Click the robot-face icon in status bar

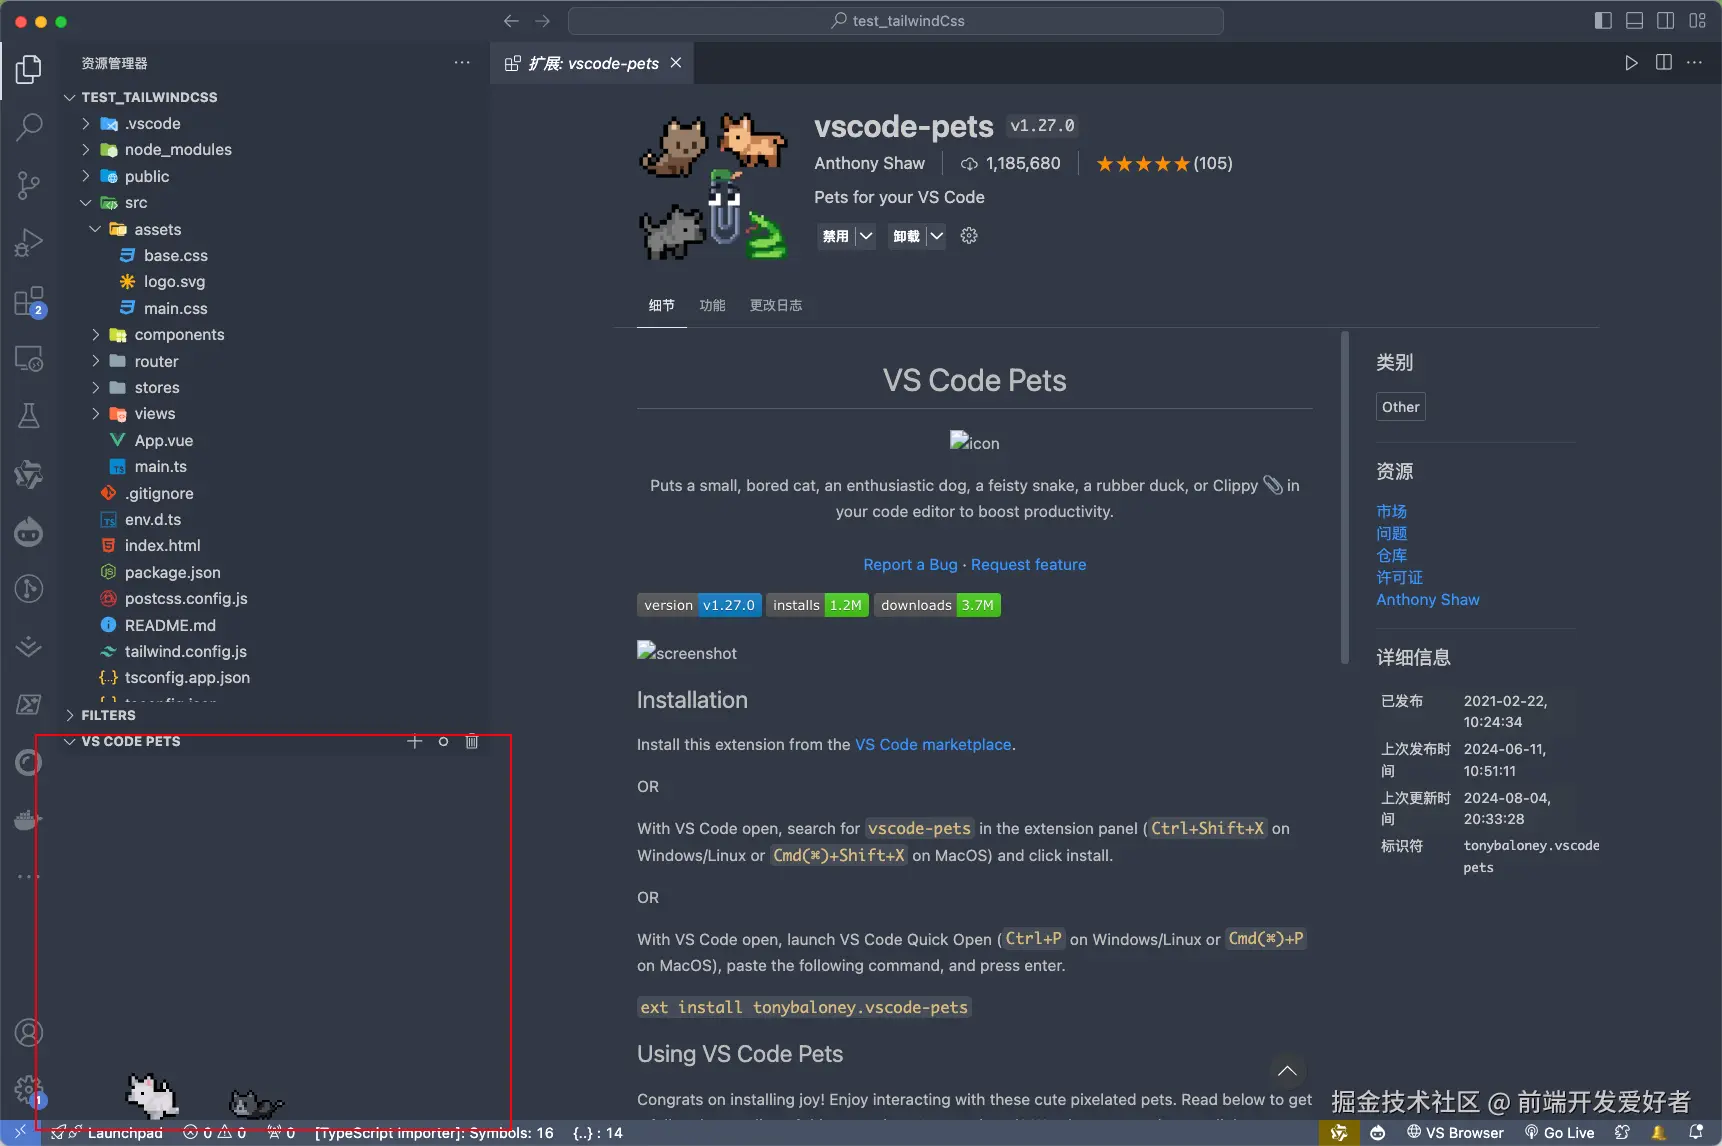point(1378,1133)
